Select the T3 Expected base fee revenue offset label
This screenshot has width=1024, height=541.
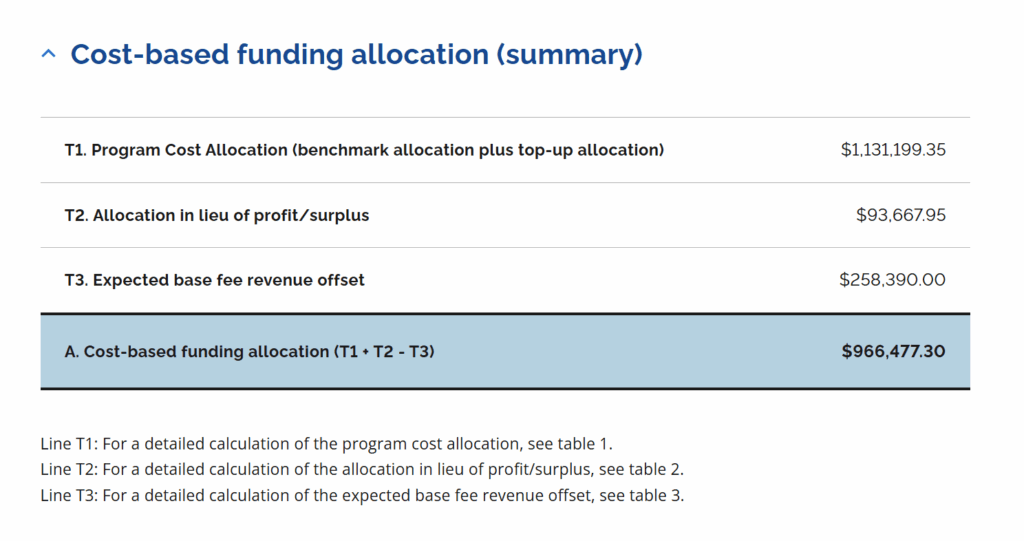click(x=214, y=280)
